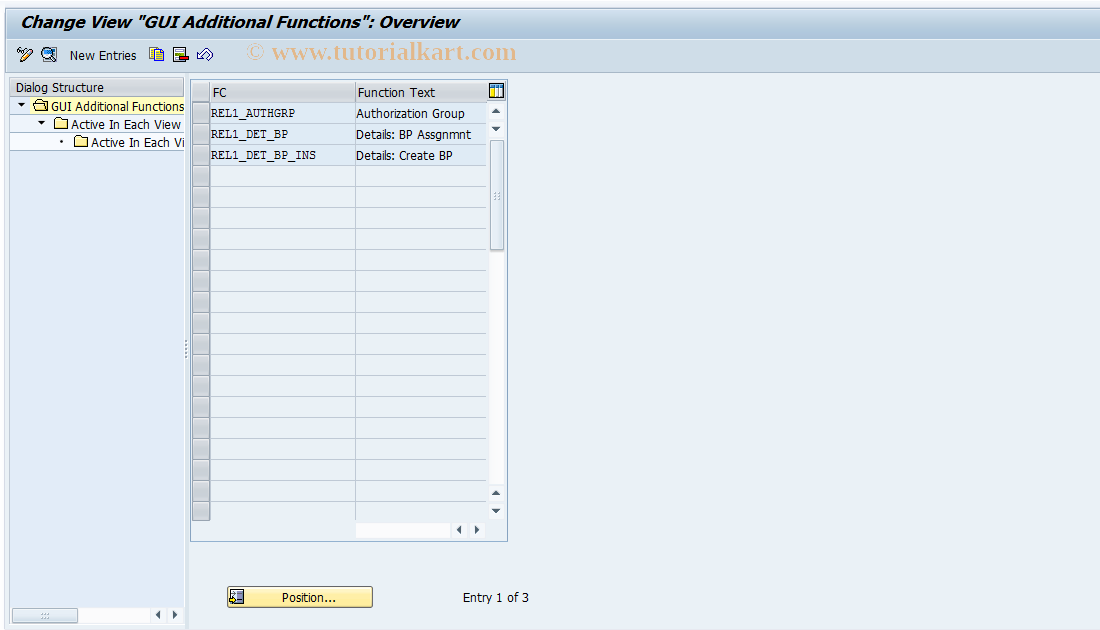Click table scroll up arrow at top
1100x630 pixels.
[496, 112]
